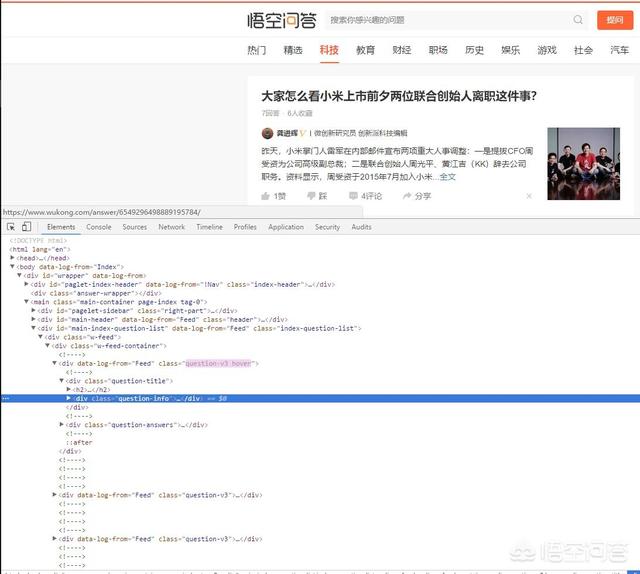This screenshot has width=640, height=574.
Task: Select the 科技 category tab
Action: point(329,50)
